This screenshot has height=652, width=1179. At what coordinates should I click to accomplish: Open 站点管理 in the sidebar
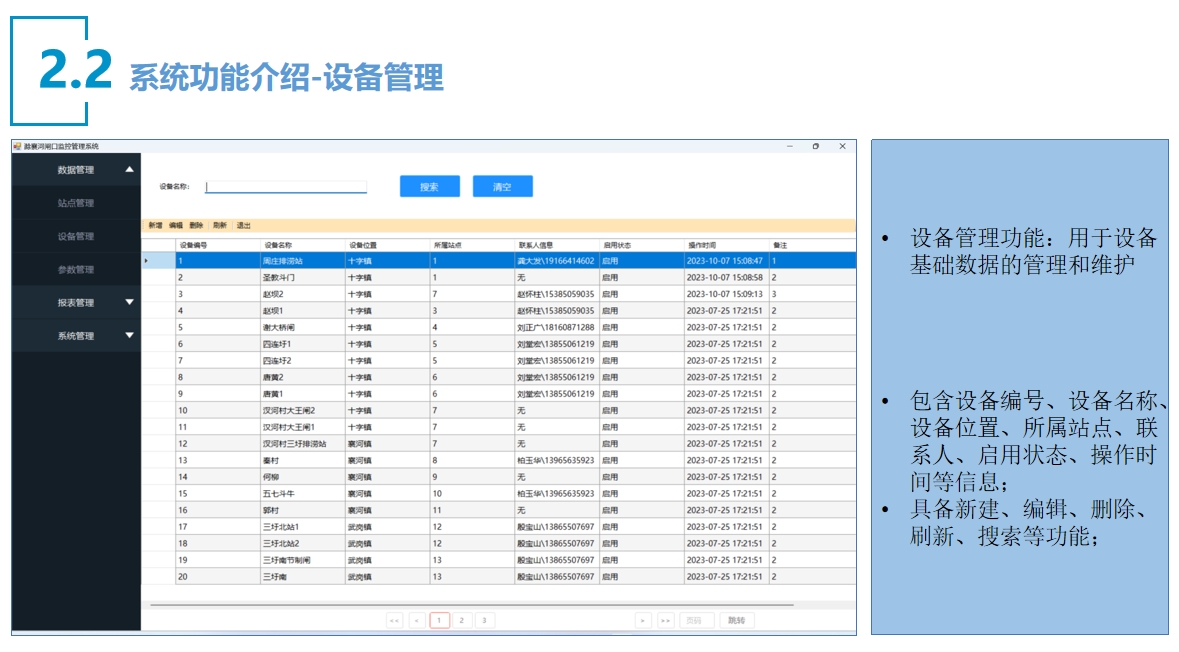click(76, 203)
